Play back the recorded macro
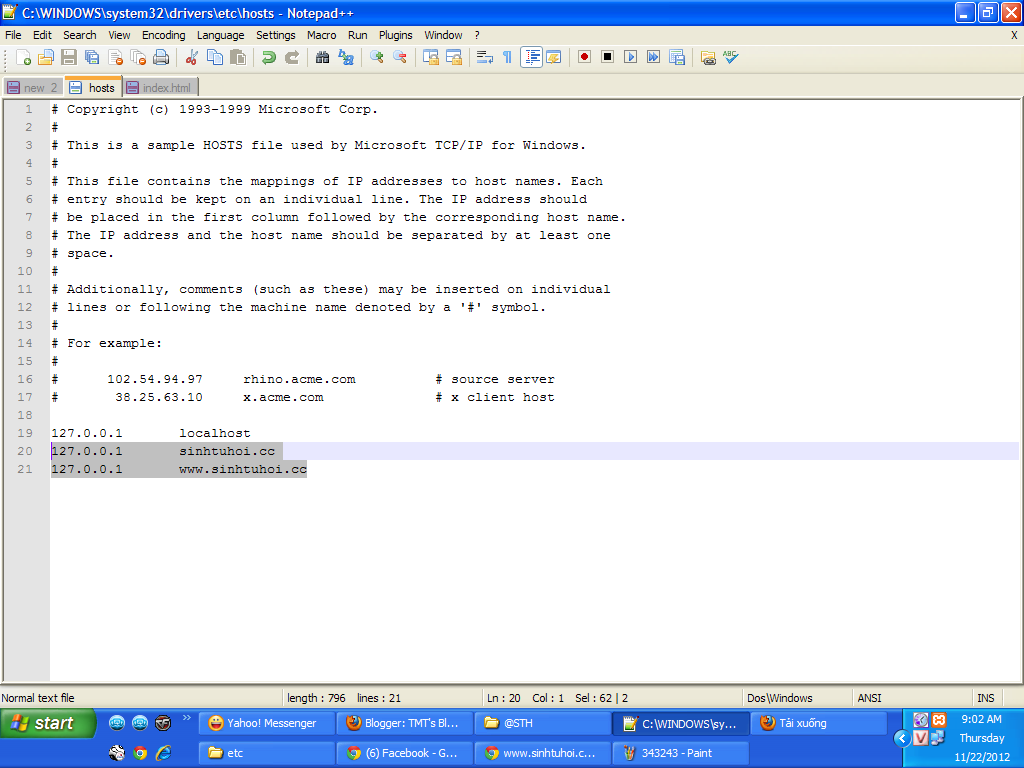 (x=630, y=57)
